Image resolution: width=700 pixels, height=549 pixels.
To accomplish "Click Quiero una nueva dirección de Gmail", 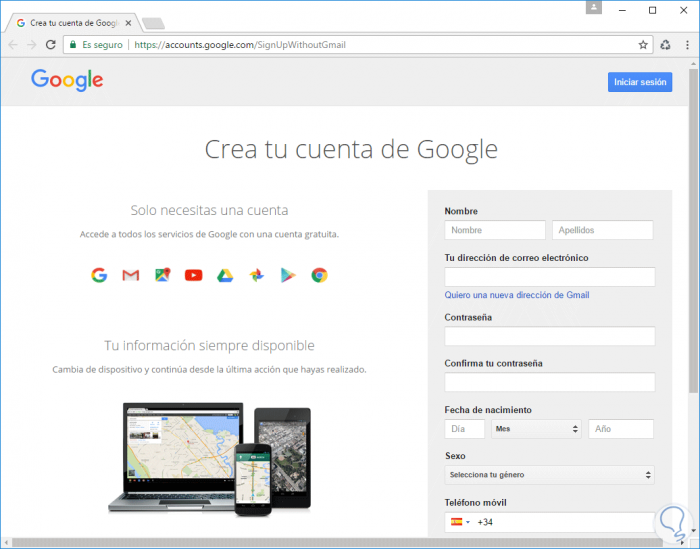I will coord(517,295).
